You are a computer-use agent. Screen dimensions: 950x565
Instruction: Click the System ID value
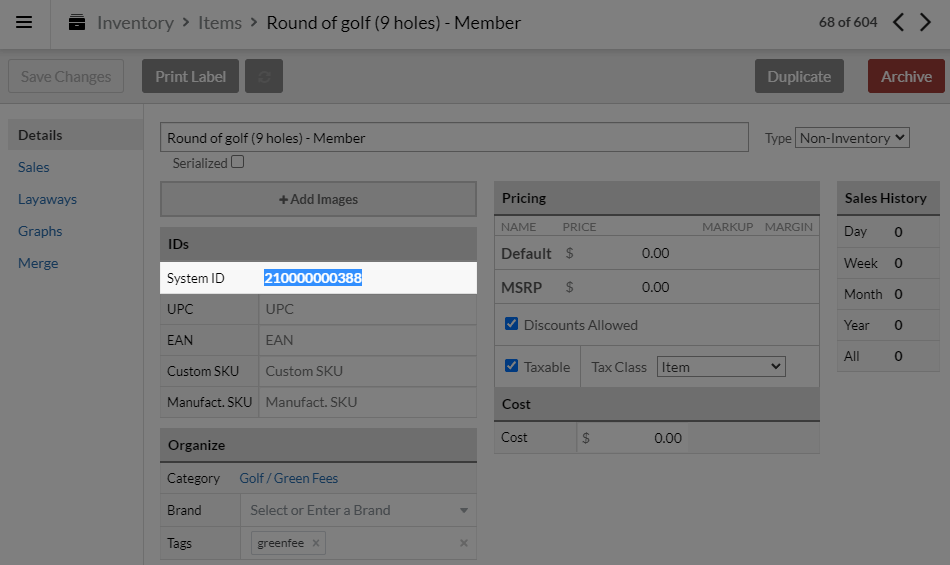[313, 278]
